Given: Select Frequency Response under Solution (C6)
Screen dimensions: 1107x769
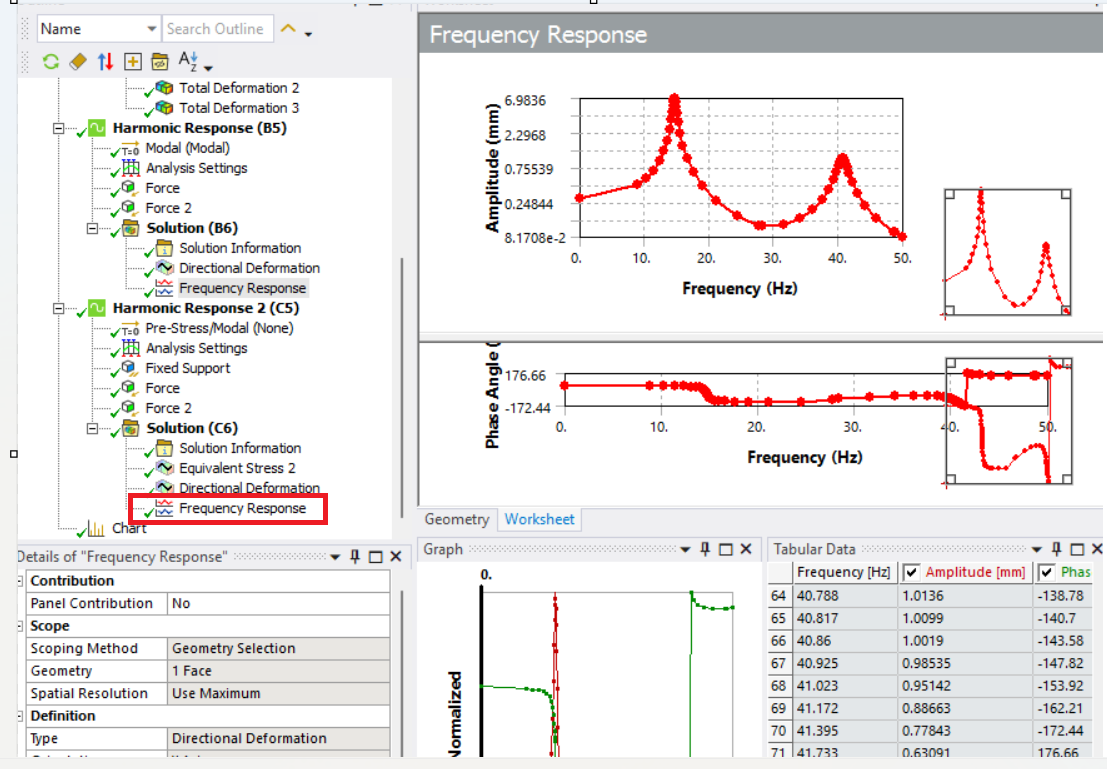Looking at the screenshot, I should pyautogui.click(x=242, y=508).
